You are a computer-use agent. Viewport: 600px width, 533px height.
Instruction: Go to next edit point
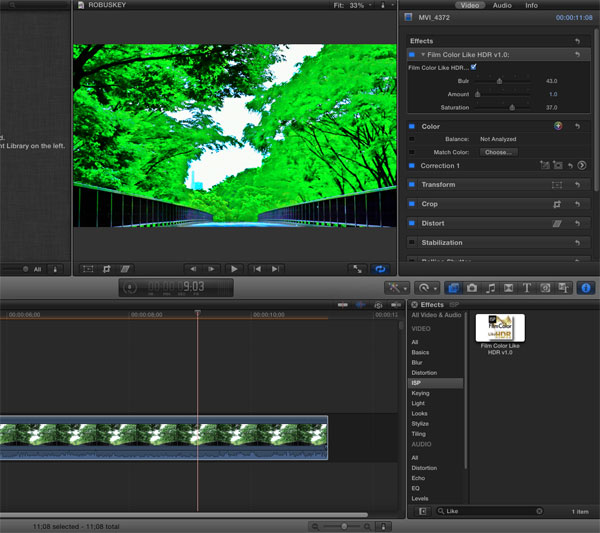(275, 269)
